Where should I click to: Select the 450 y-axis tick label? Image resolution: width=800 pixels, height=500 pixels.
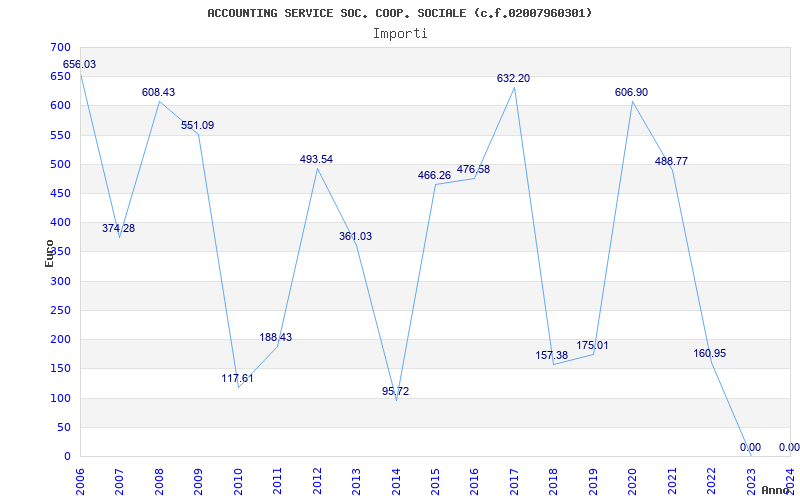(60, 193)
